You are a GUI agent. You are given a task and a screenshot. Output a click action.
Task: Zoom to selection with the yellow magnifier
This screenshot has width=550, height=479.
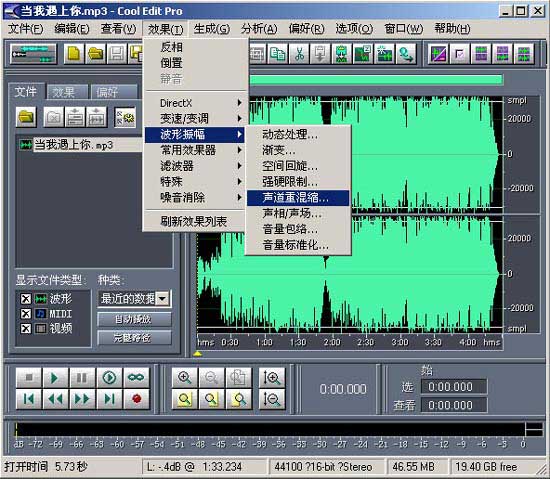click(185, 399)
